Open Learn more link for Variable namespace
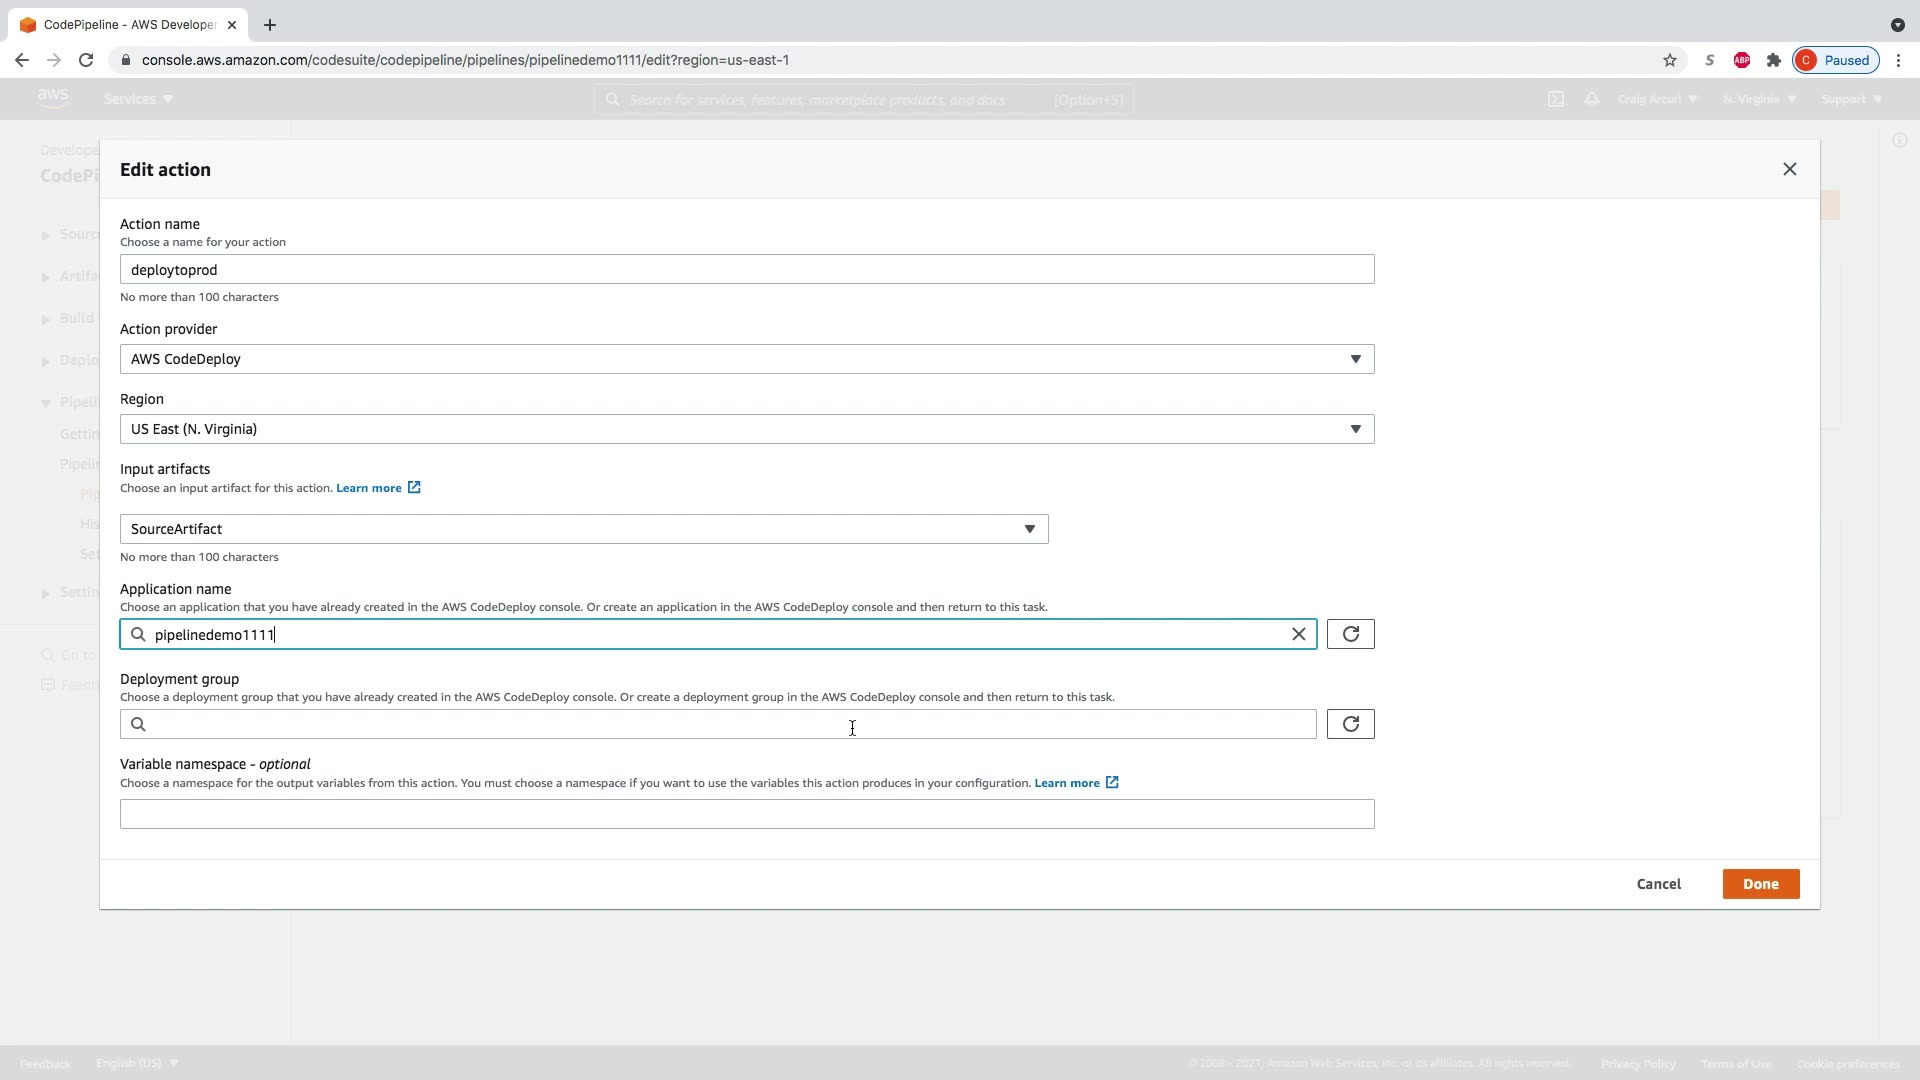 pyautogui.click(x=1066, y=783)
